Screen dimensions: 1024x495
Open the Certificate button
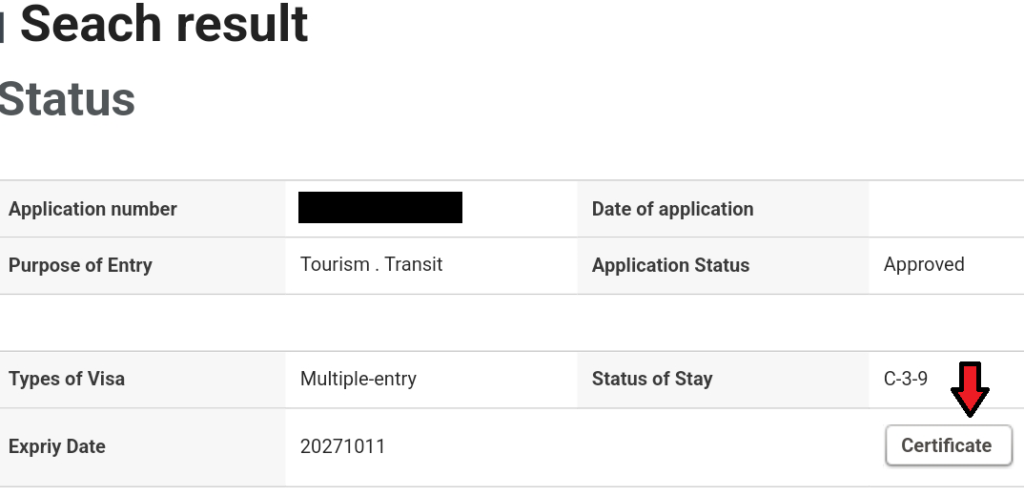coord(948,445)
